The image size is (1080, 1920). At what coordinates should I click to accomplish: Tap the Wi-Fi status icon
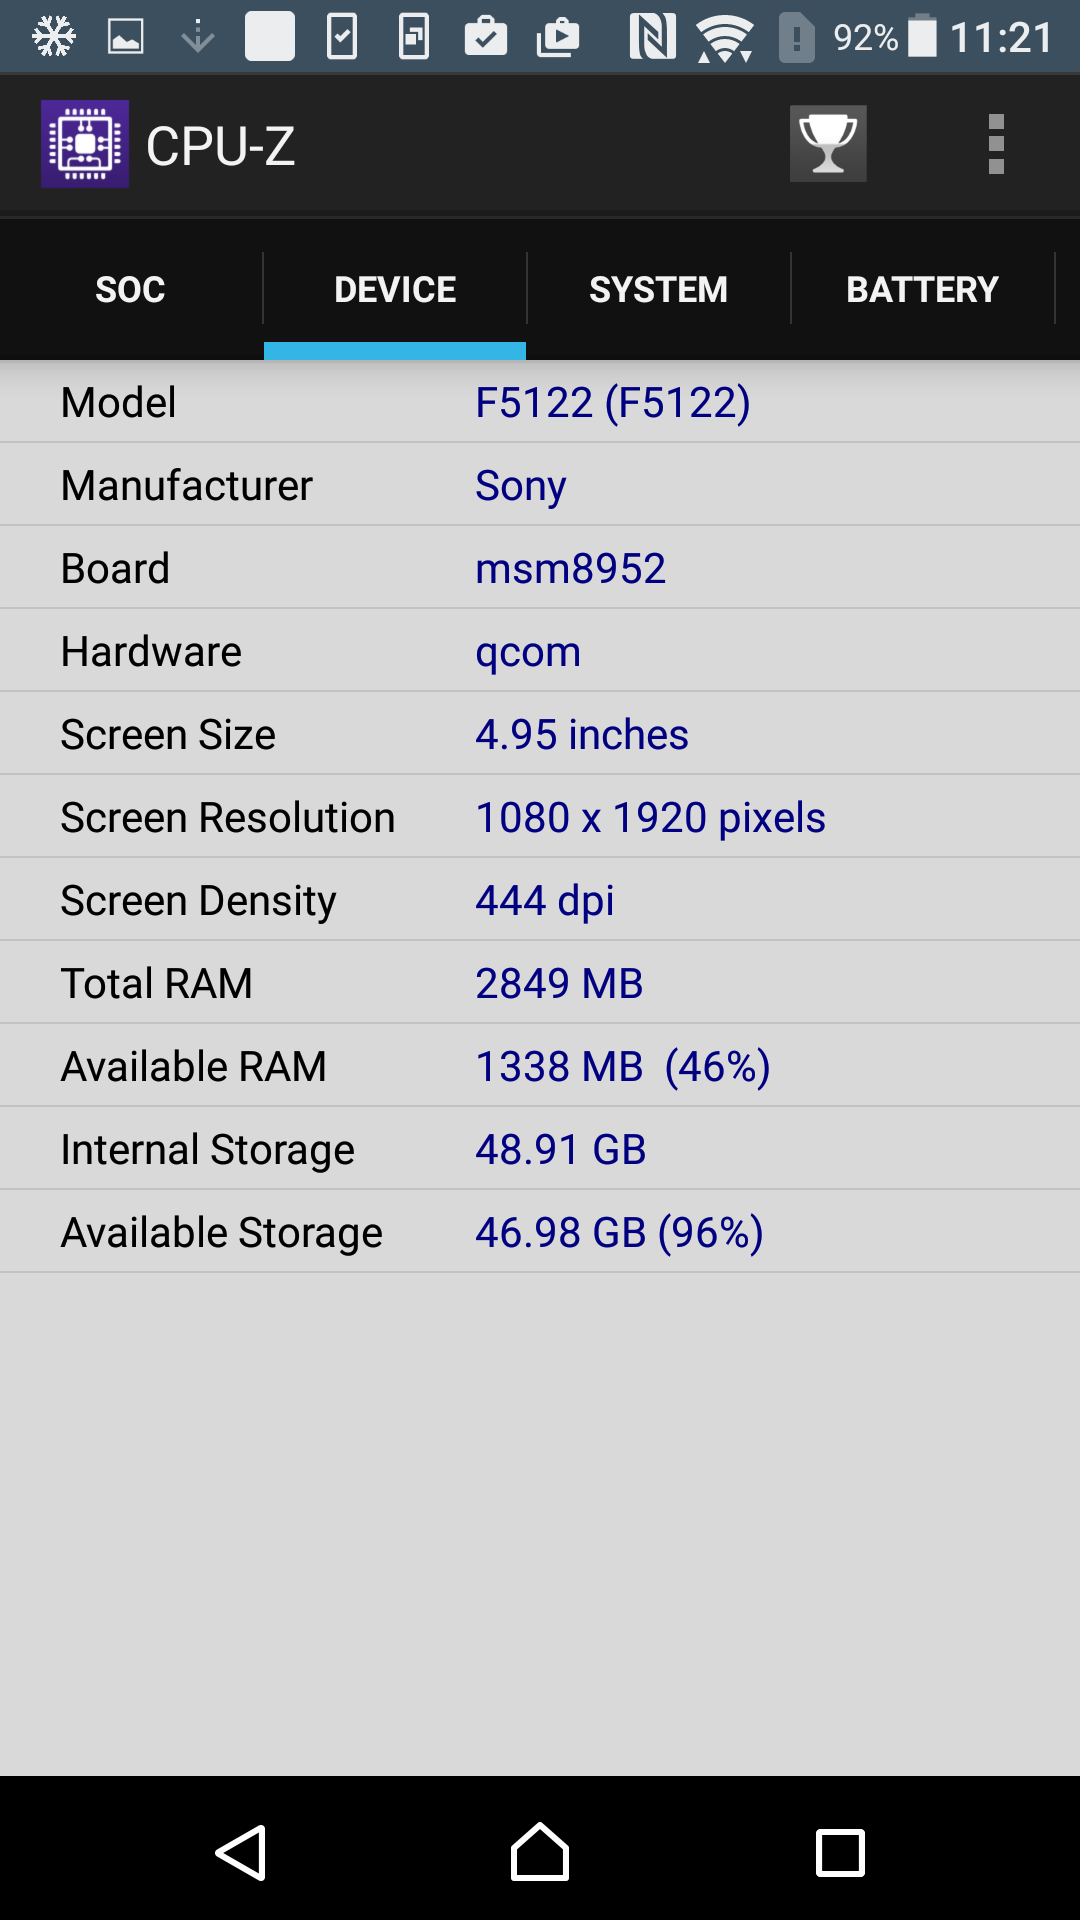click(x=725, y=39)
